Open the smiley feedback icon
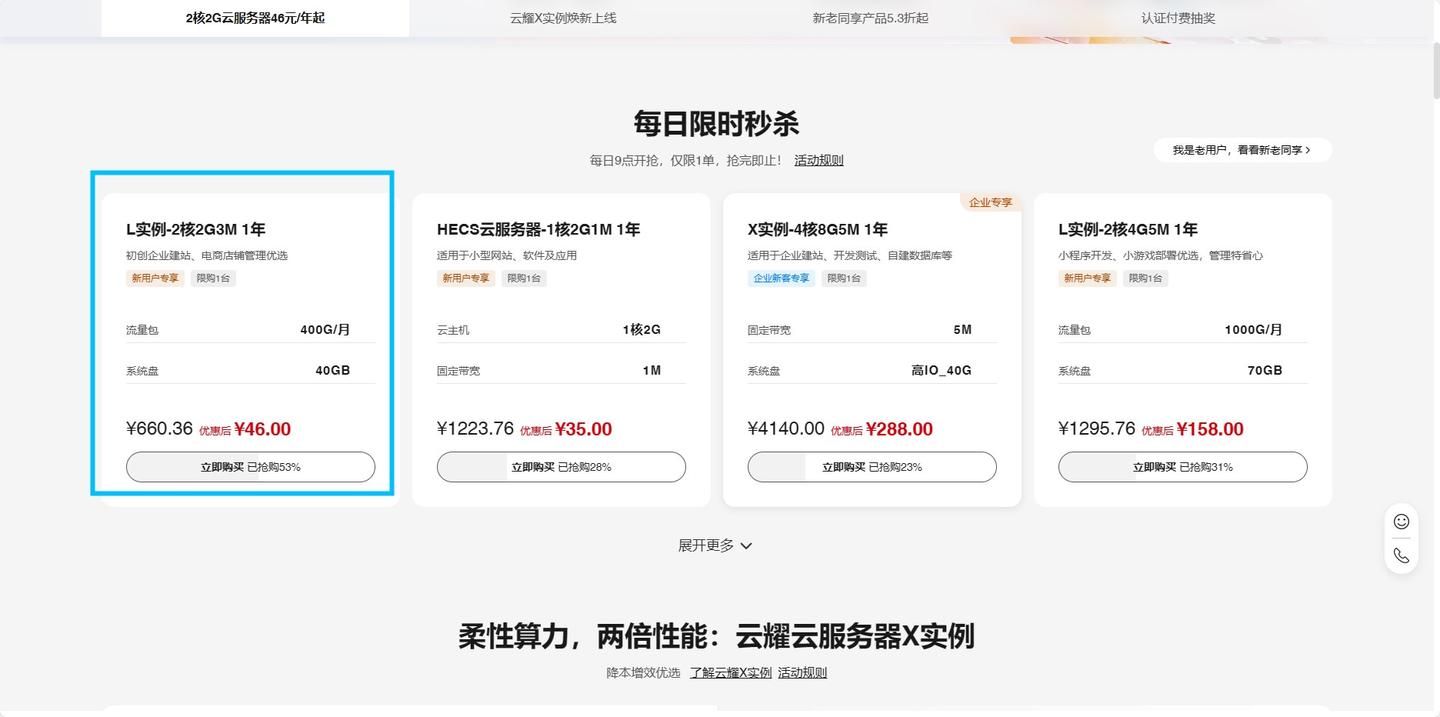Viewport: 1440px width, 717px height. tap(1401, 521)
